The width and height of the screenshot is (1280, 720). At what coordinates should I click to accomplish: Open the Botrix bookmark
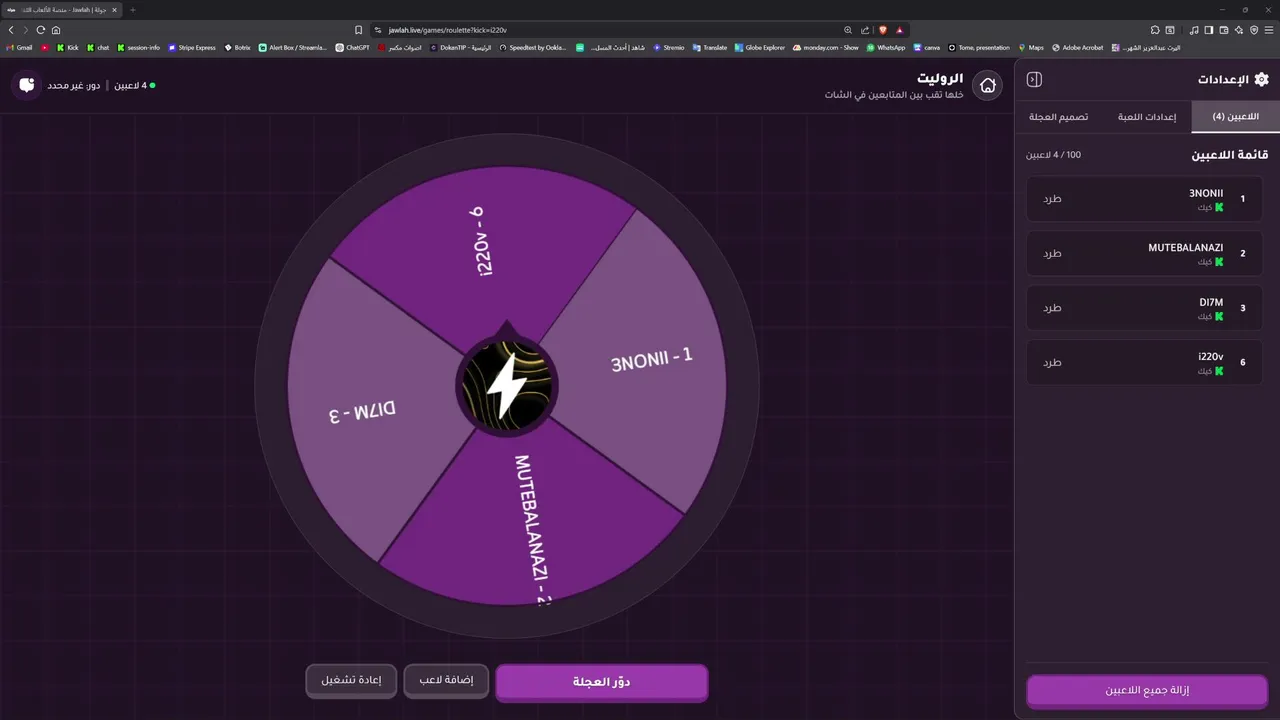(237, 47)
